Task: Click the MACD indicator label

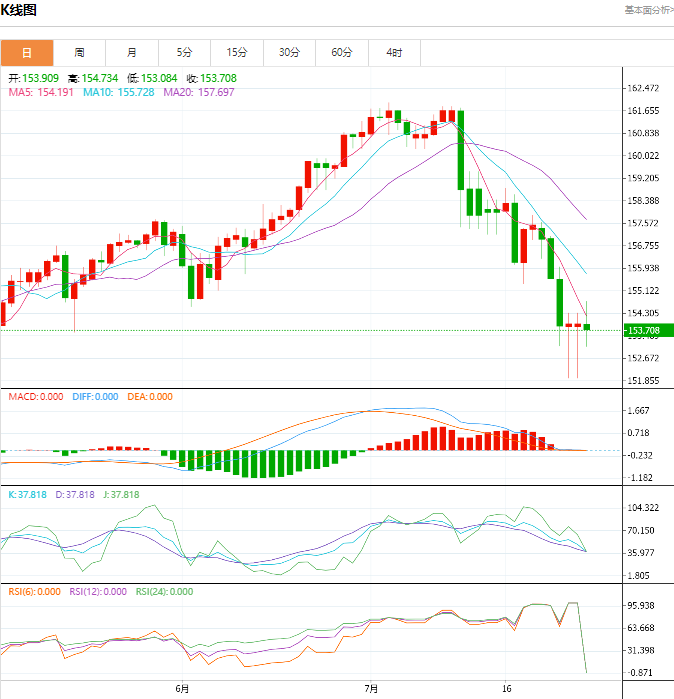Action: tap(36, 397)
